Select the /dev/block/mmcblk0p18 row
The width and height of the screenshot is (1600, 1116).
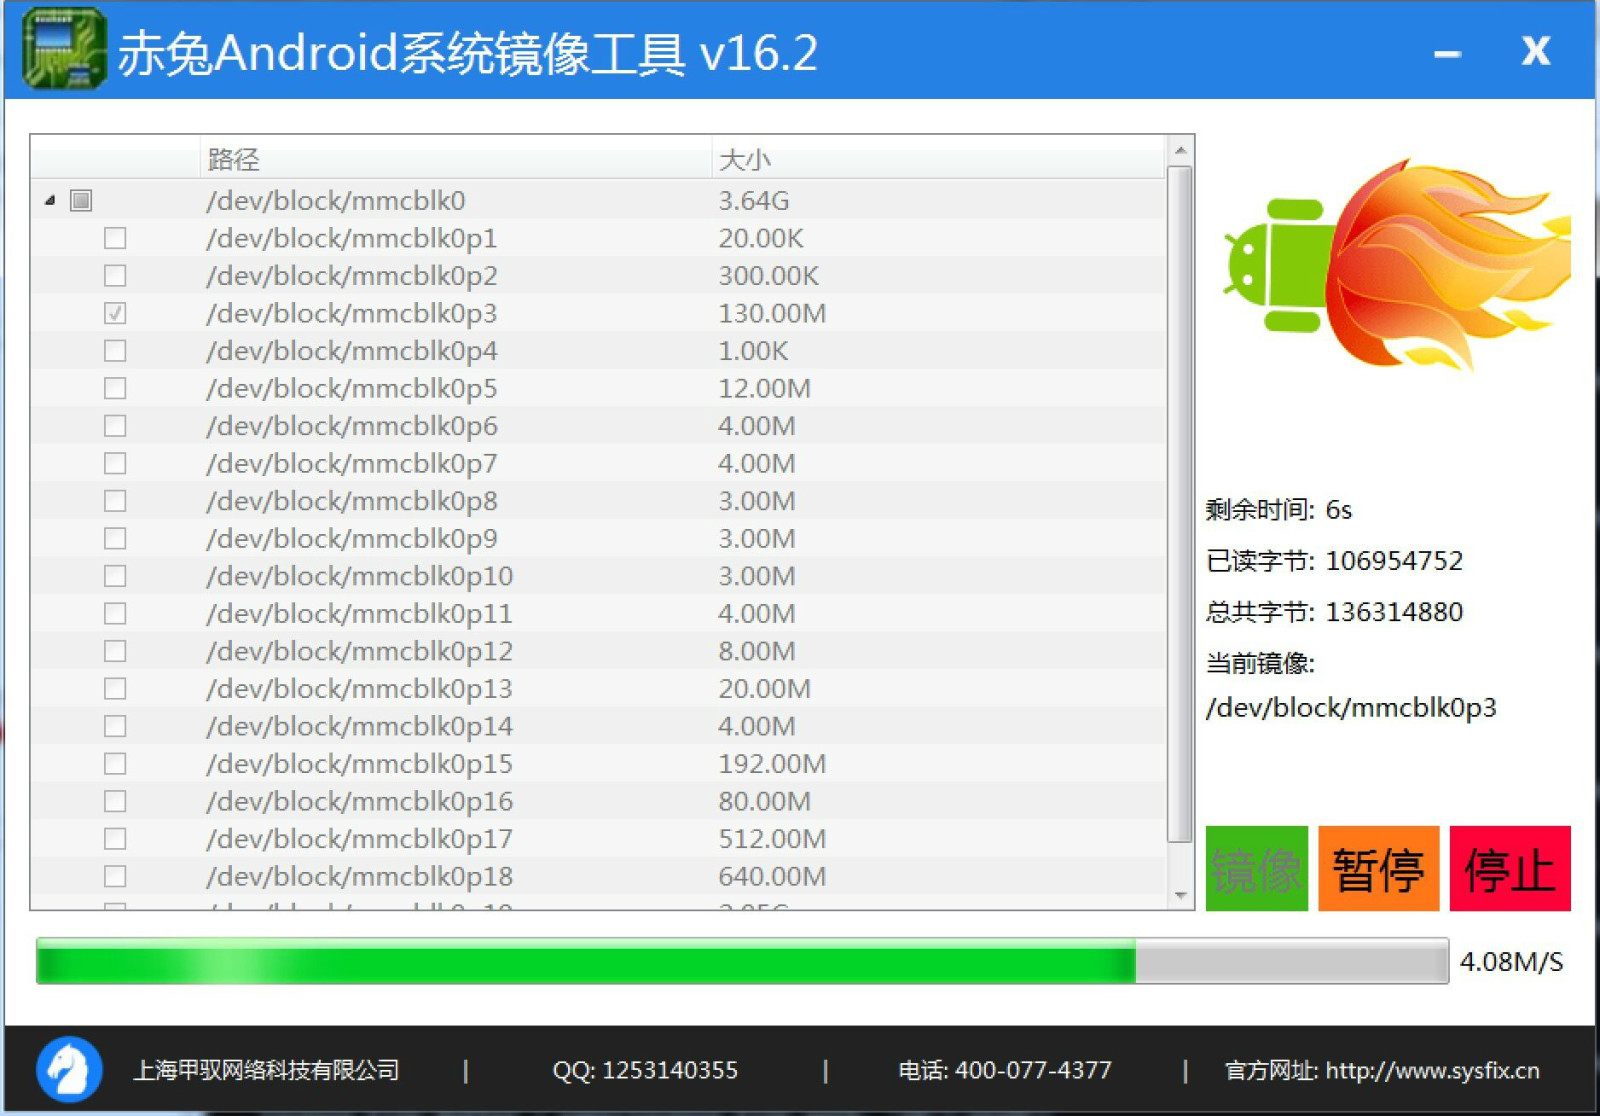[x=359, y=876]
